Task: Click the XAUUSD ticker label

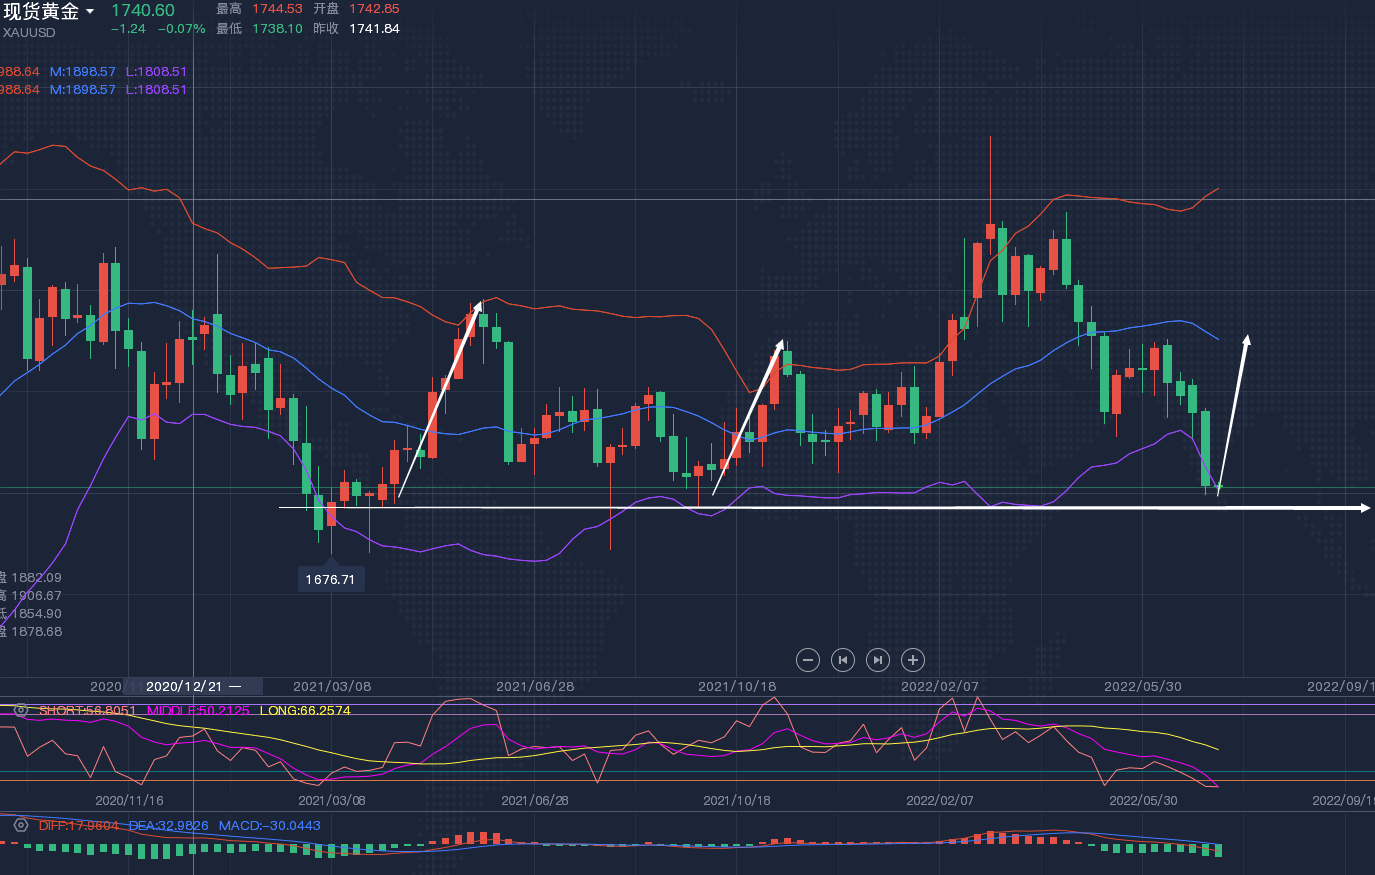Action: coord(29,33)
